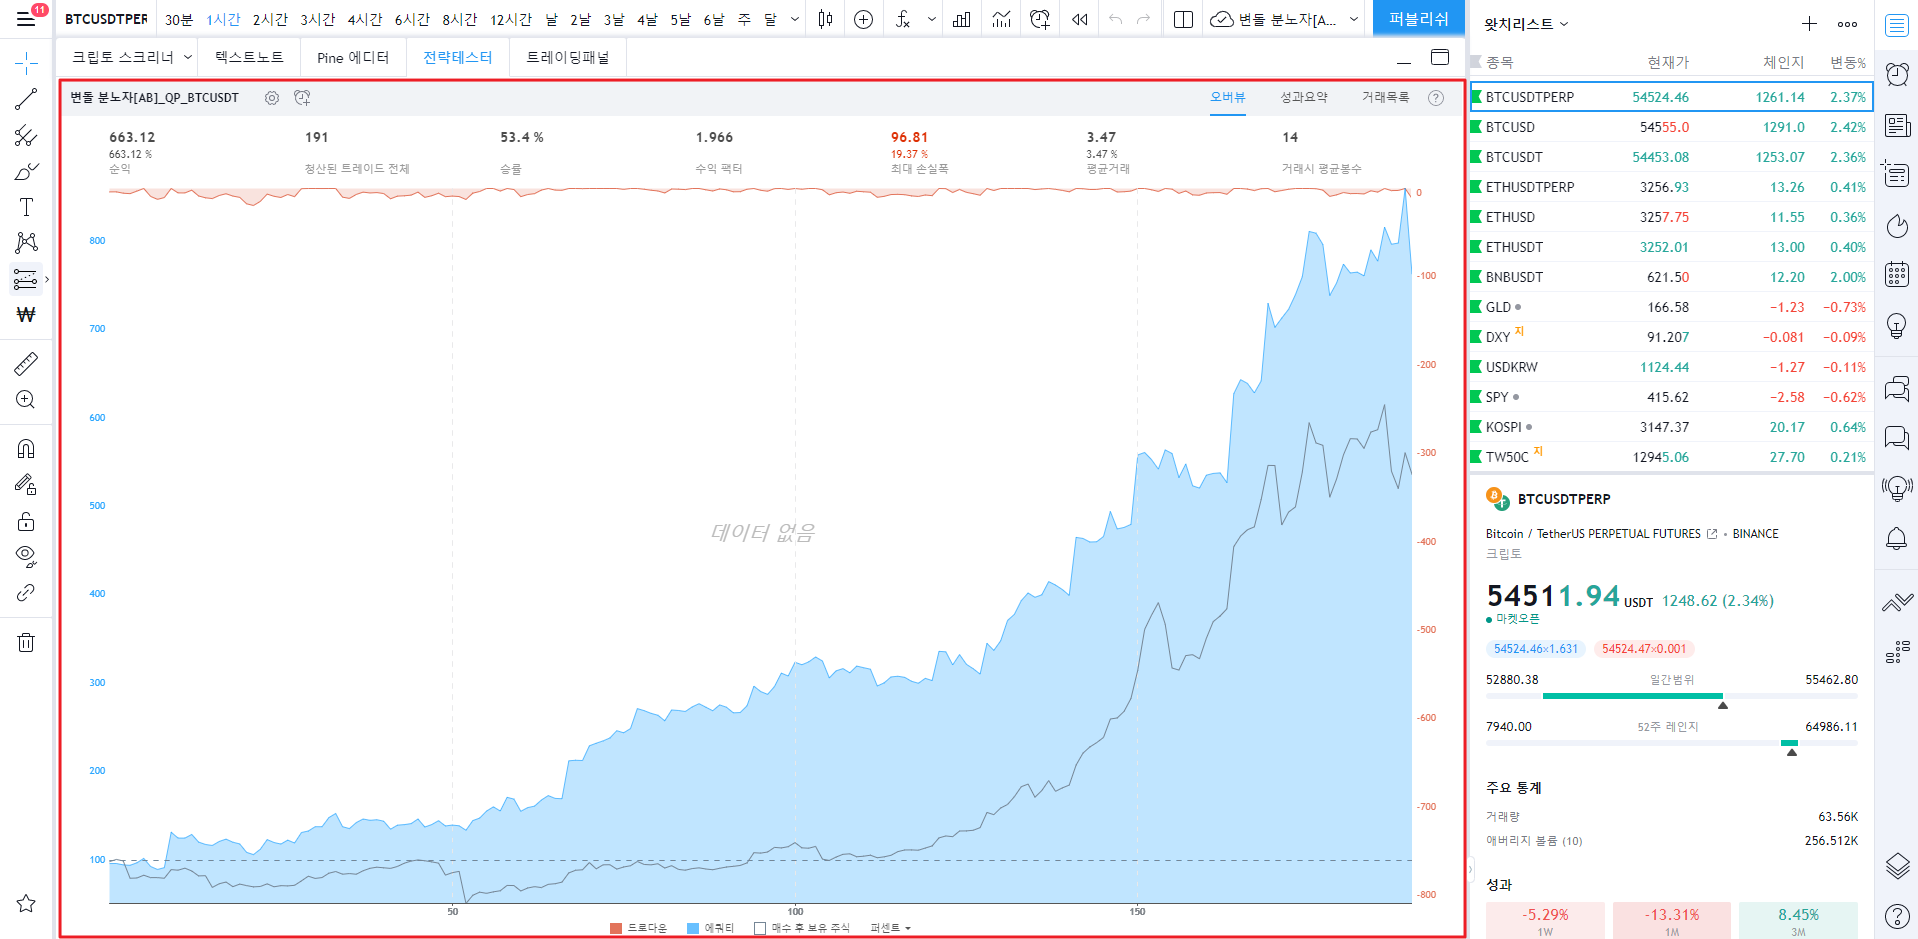Image resolution: width=1918 pixels, height=939 pixels.
Task: Enable the 매수 후 보유 주식 checkbox
Action: tap(758, 927)
